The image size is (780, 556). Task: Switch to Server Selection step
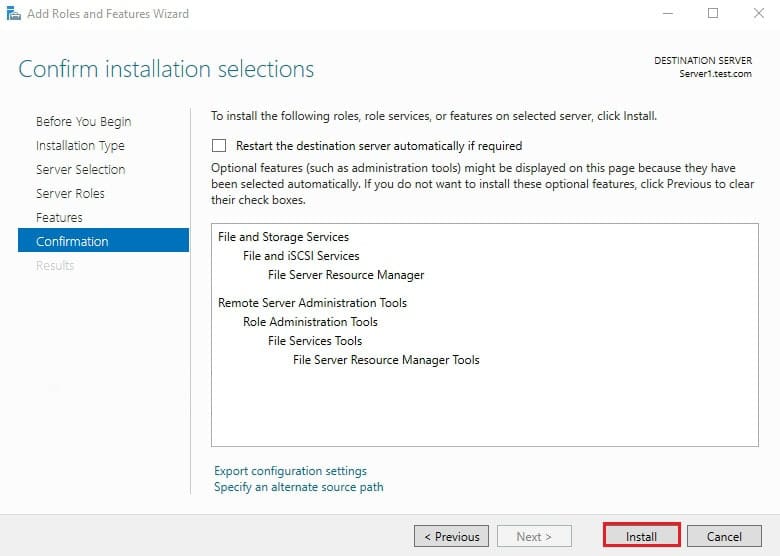click(x=81, y=170)
